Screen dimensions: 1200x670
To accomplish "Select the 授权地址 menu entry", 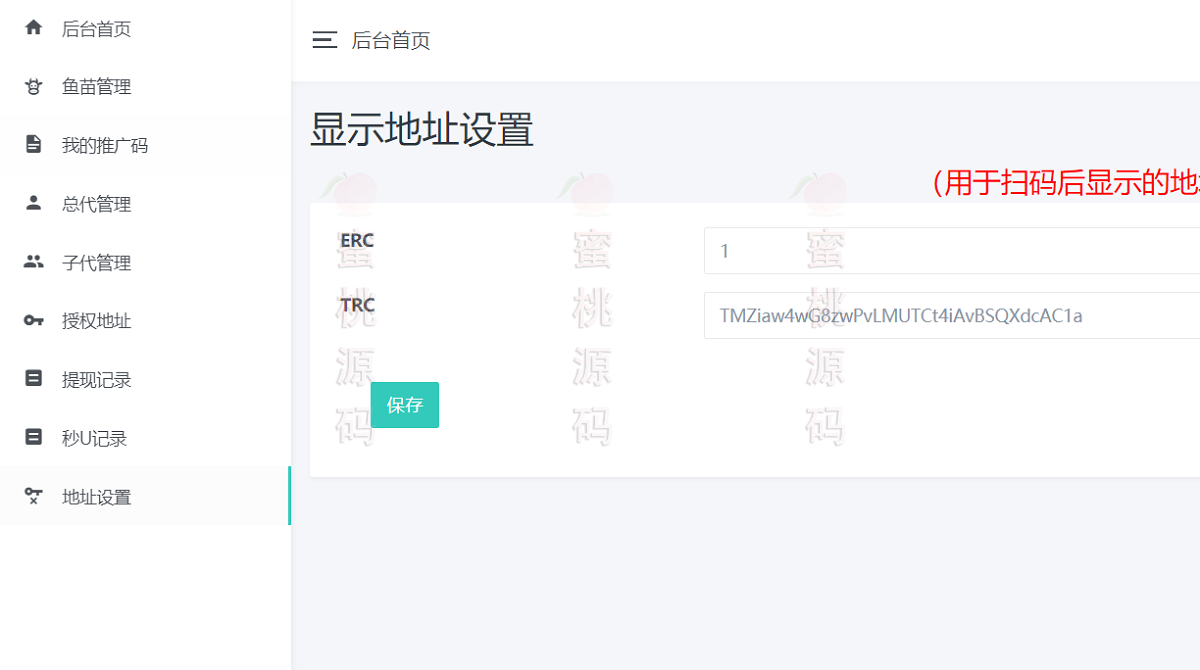I will 96,321.
